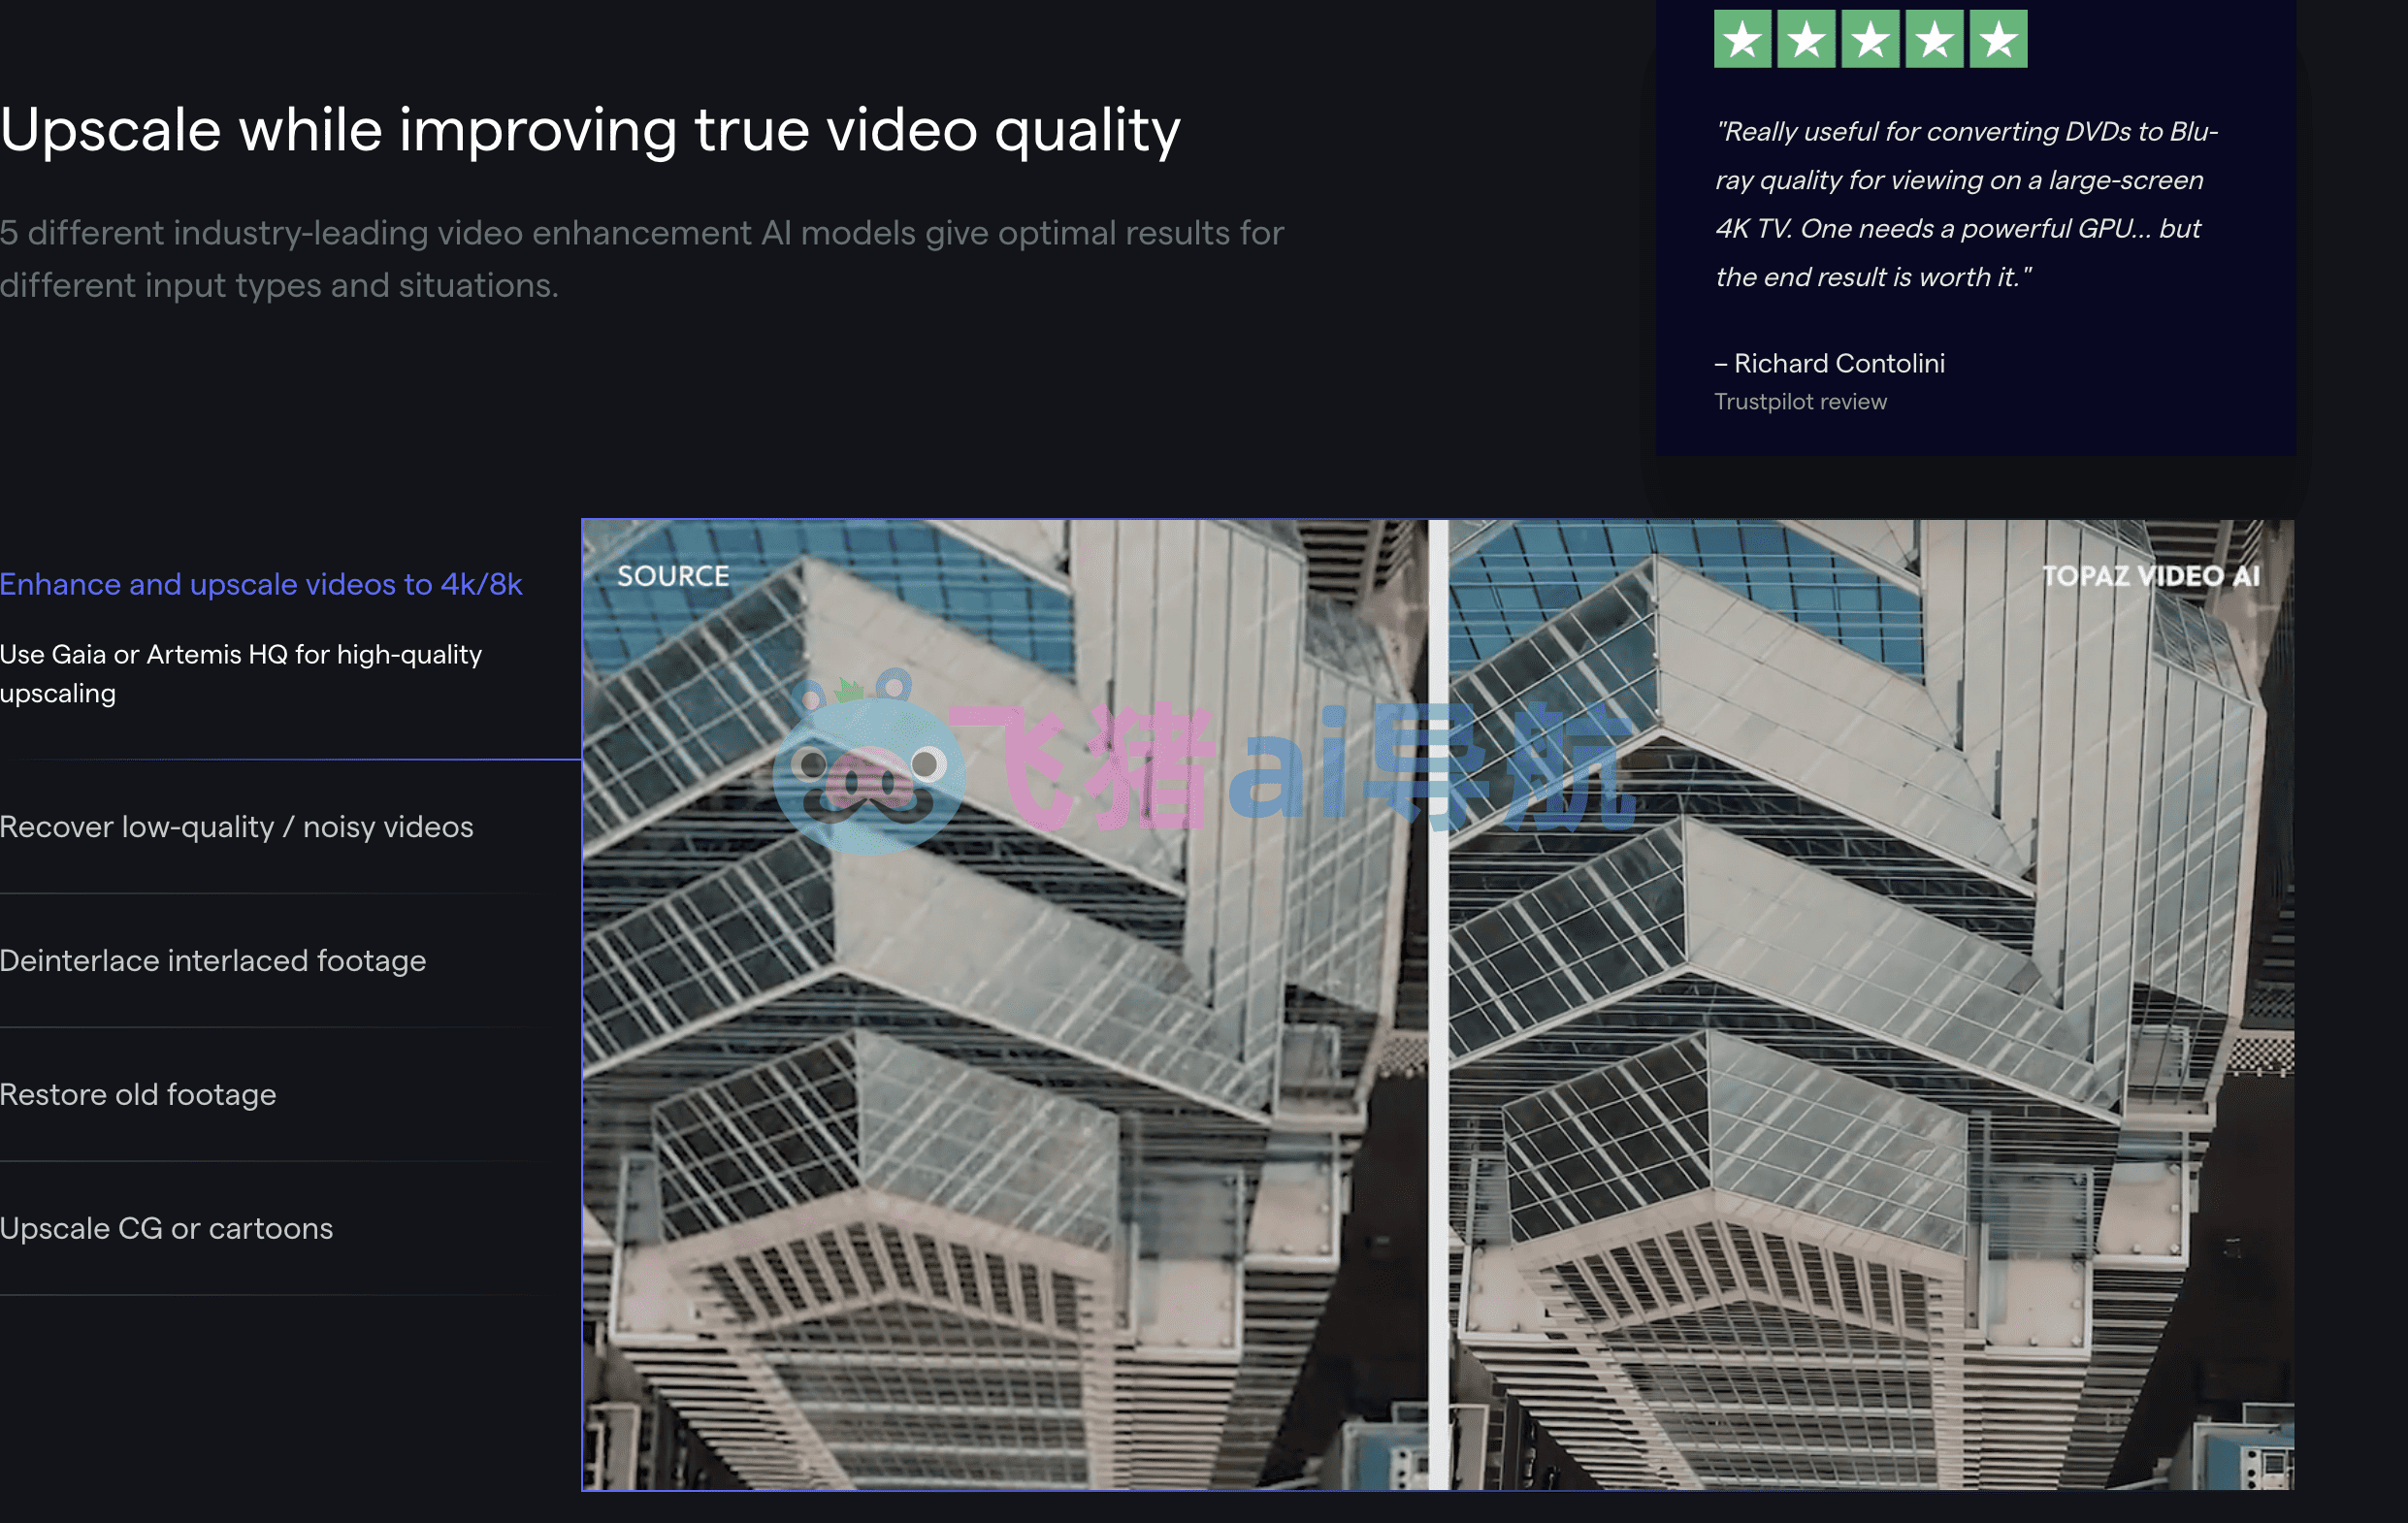Image resolution: width=2408 pixels, height=1523 pixels.
Task: Click the third Trustpilot star
Action: 1871,39
